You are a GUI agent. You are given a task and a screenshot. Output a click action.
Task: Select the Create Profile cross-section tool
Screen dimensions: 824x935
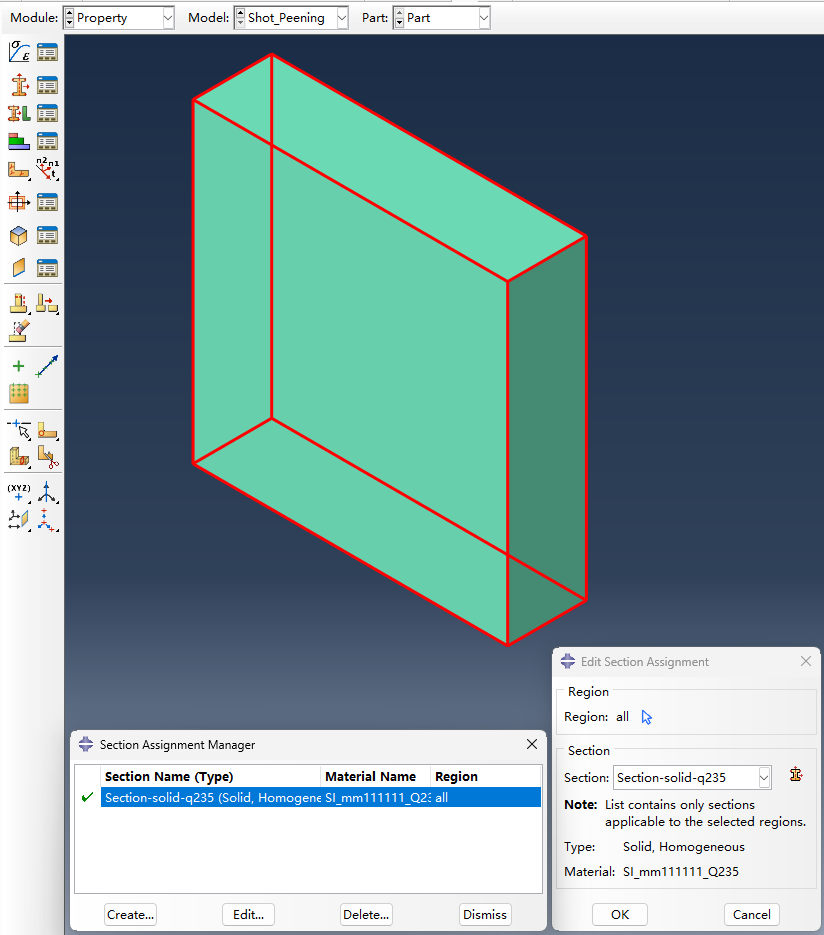tap(19, 202)
